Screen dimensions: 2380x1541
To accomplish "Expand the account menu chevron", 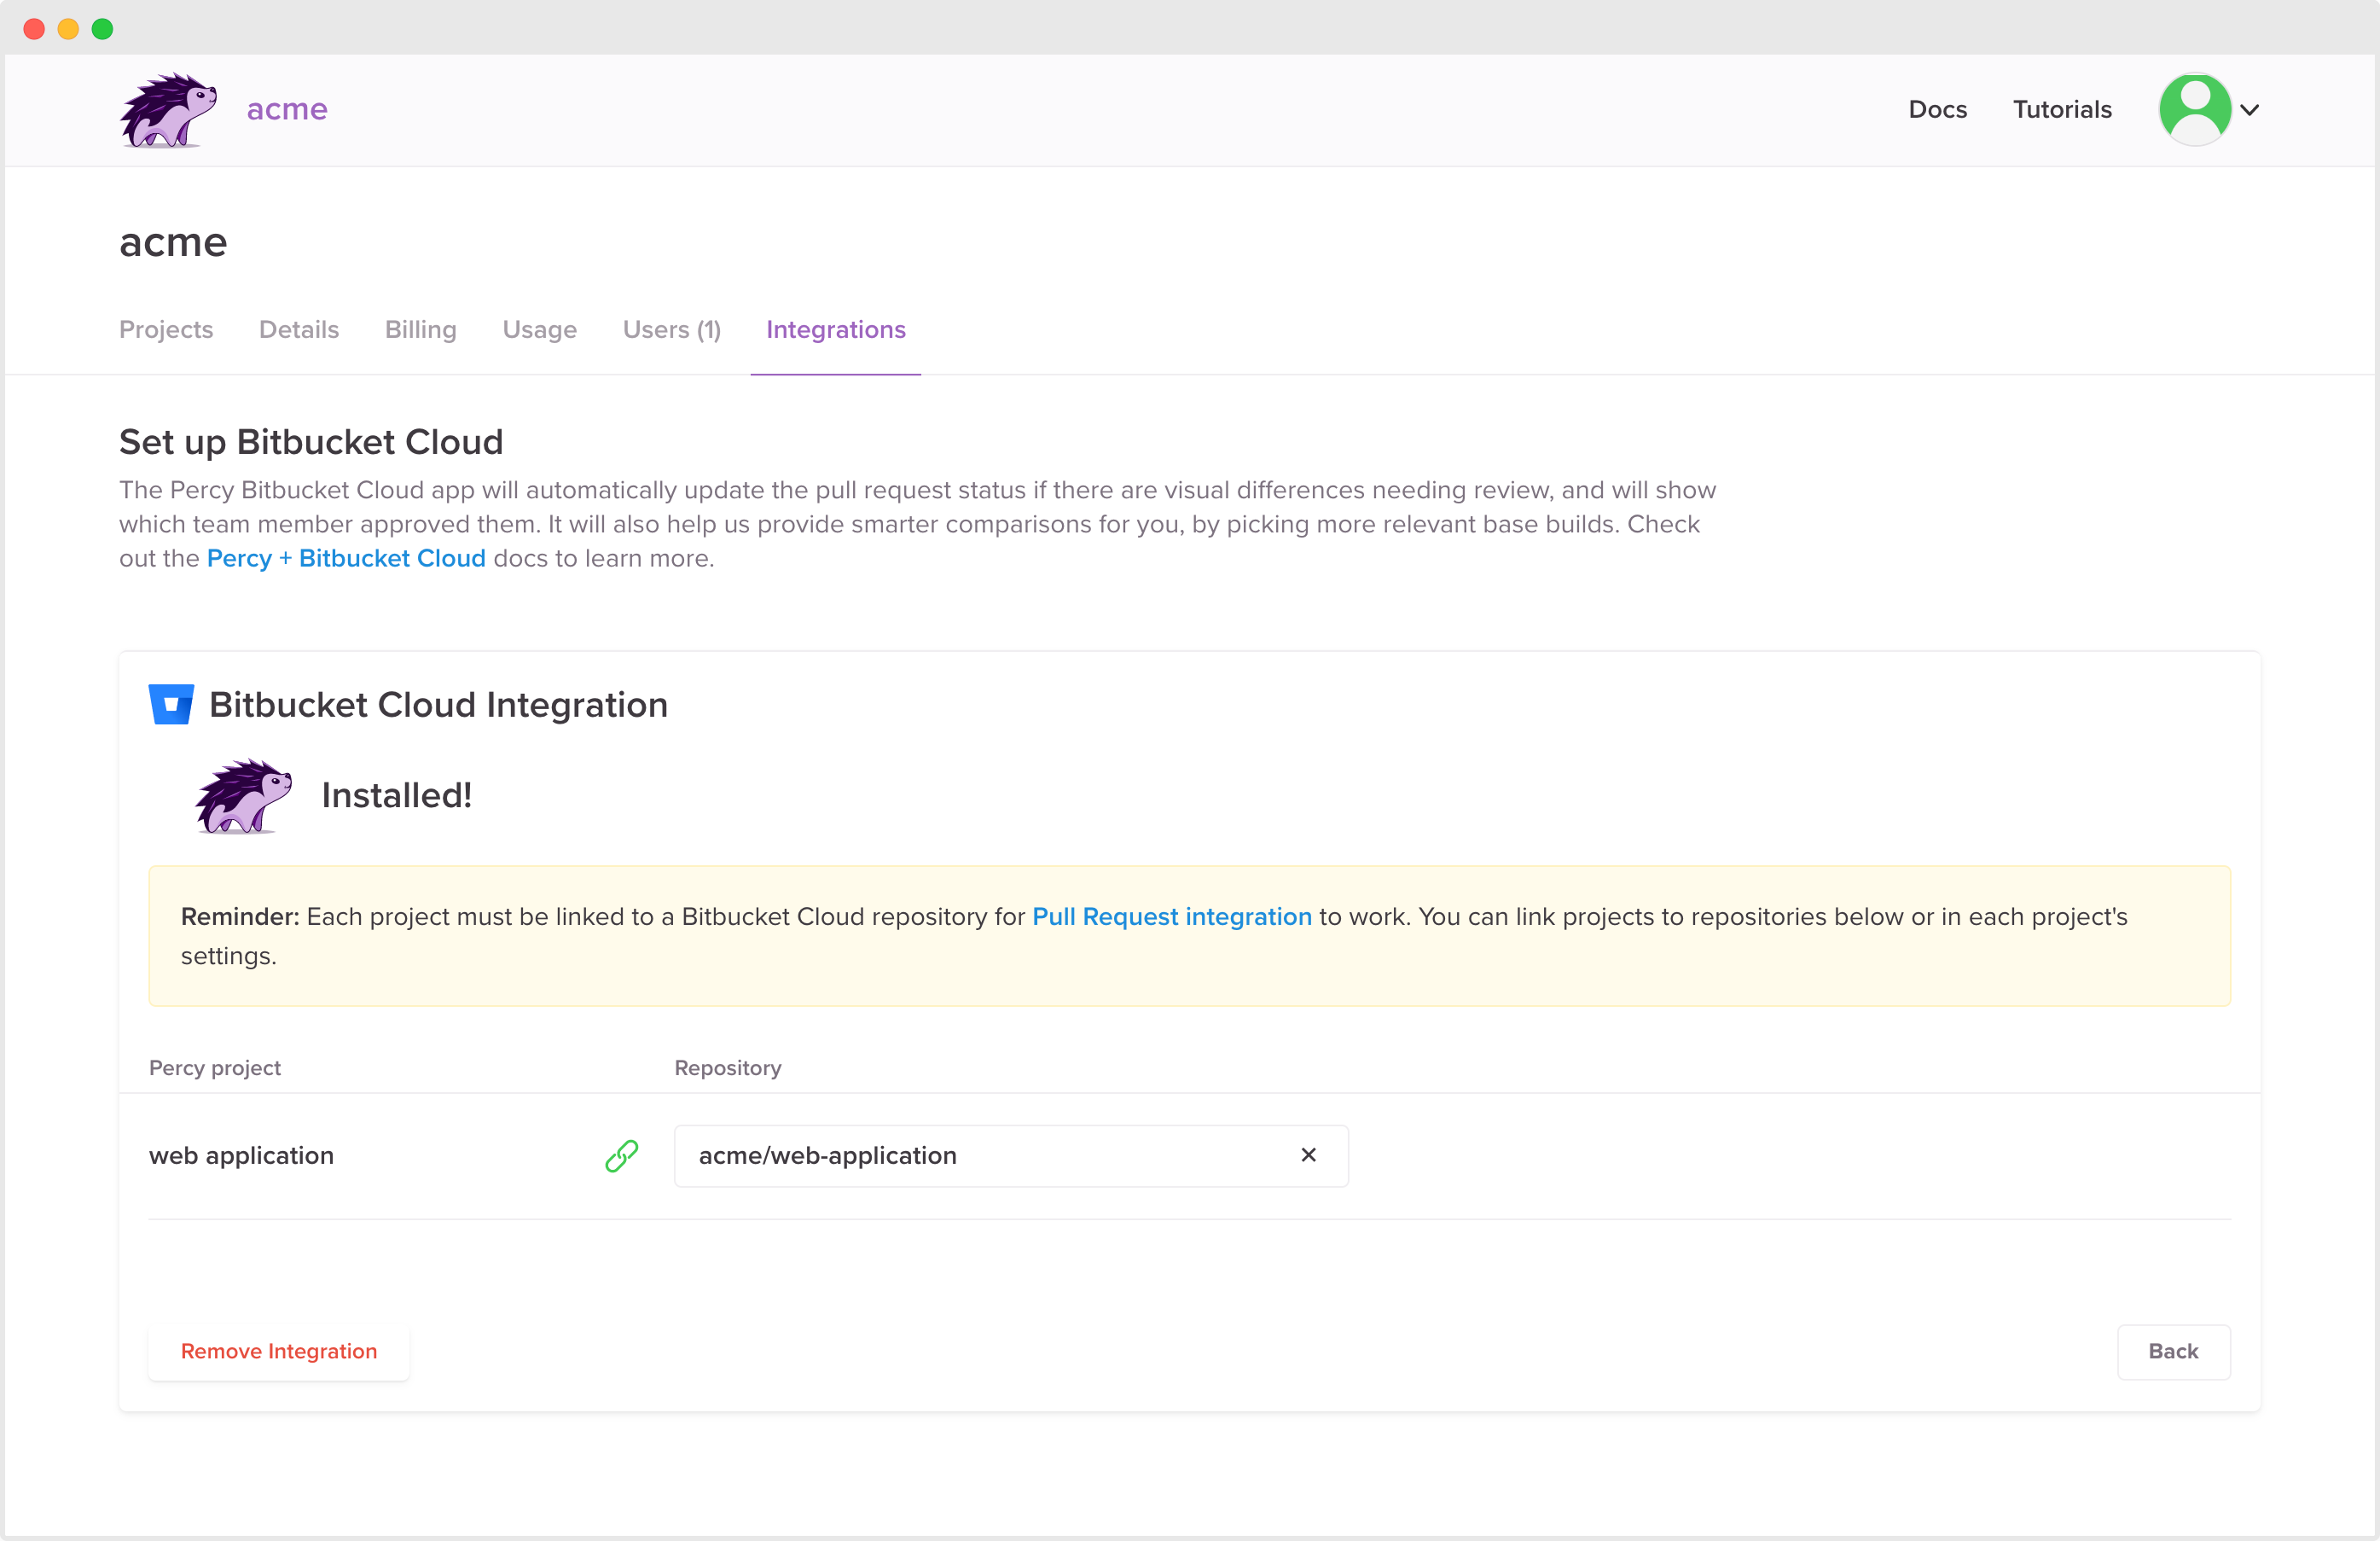I will point(2250,110).
